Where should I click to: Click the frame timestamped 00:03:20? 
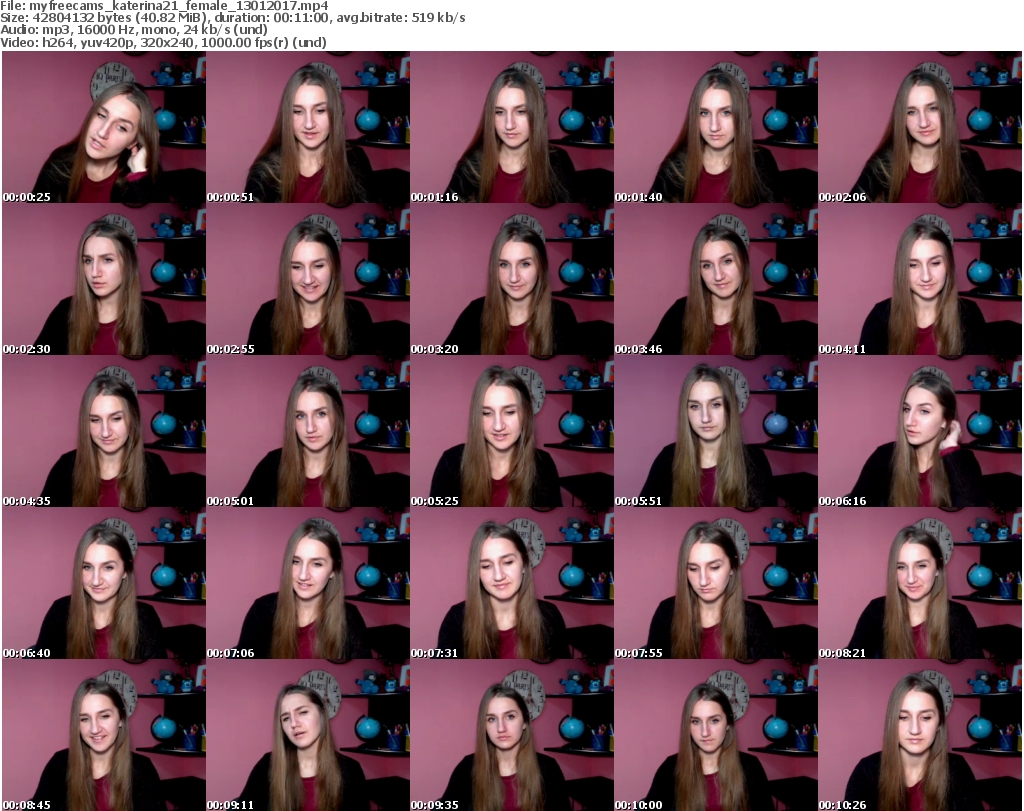click(511, 279)
